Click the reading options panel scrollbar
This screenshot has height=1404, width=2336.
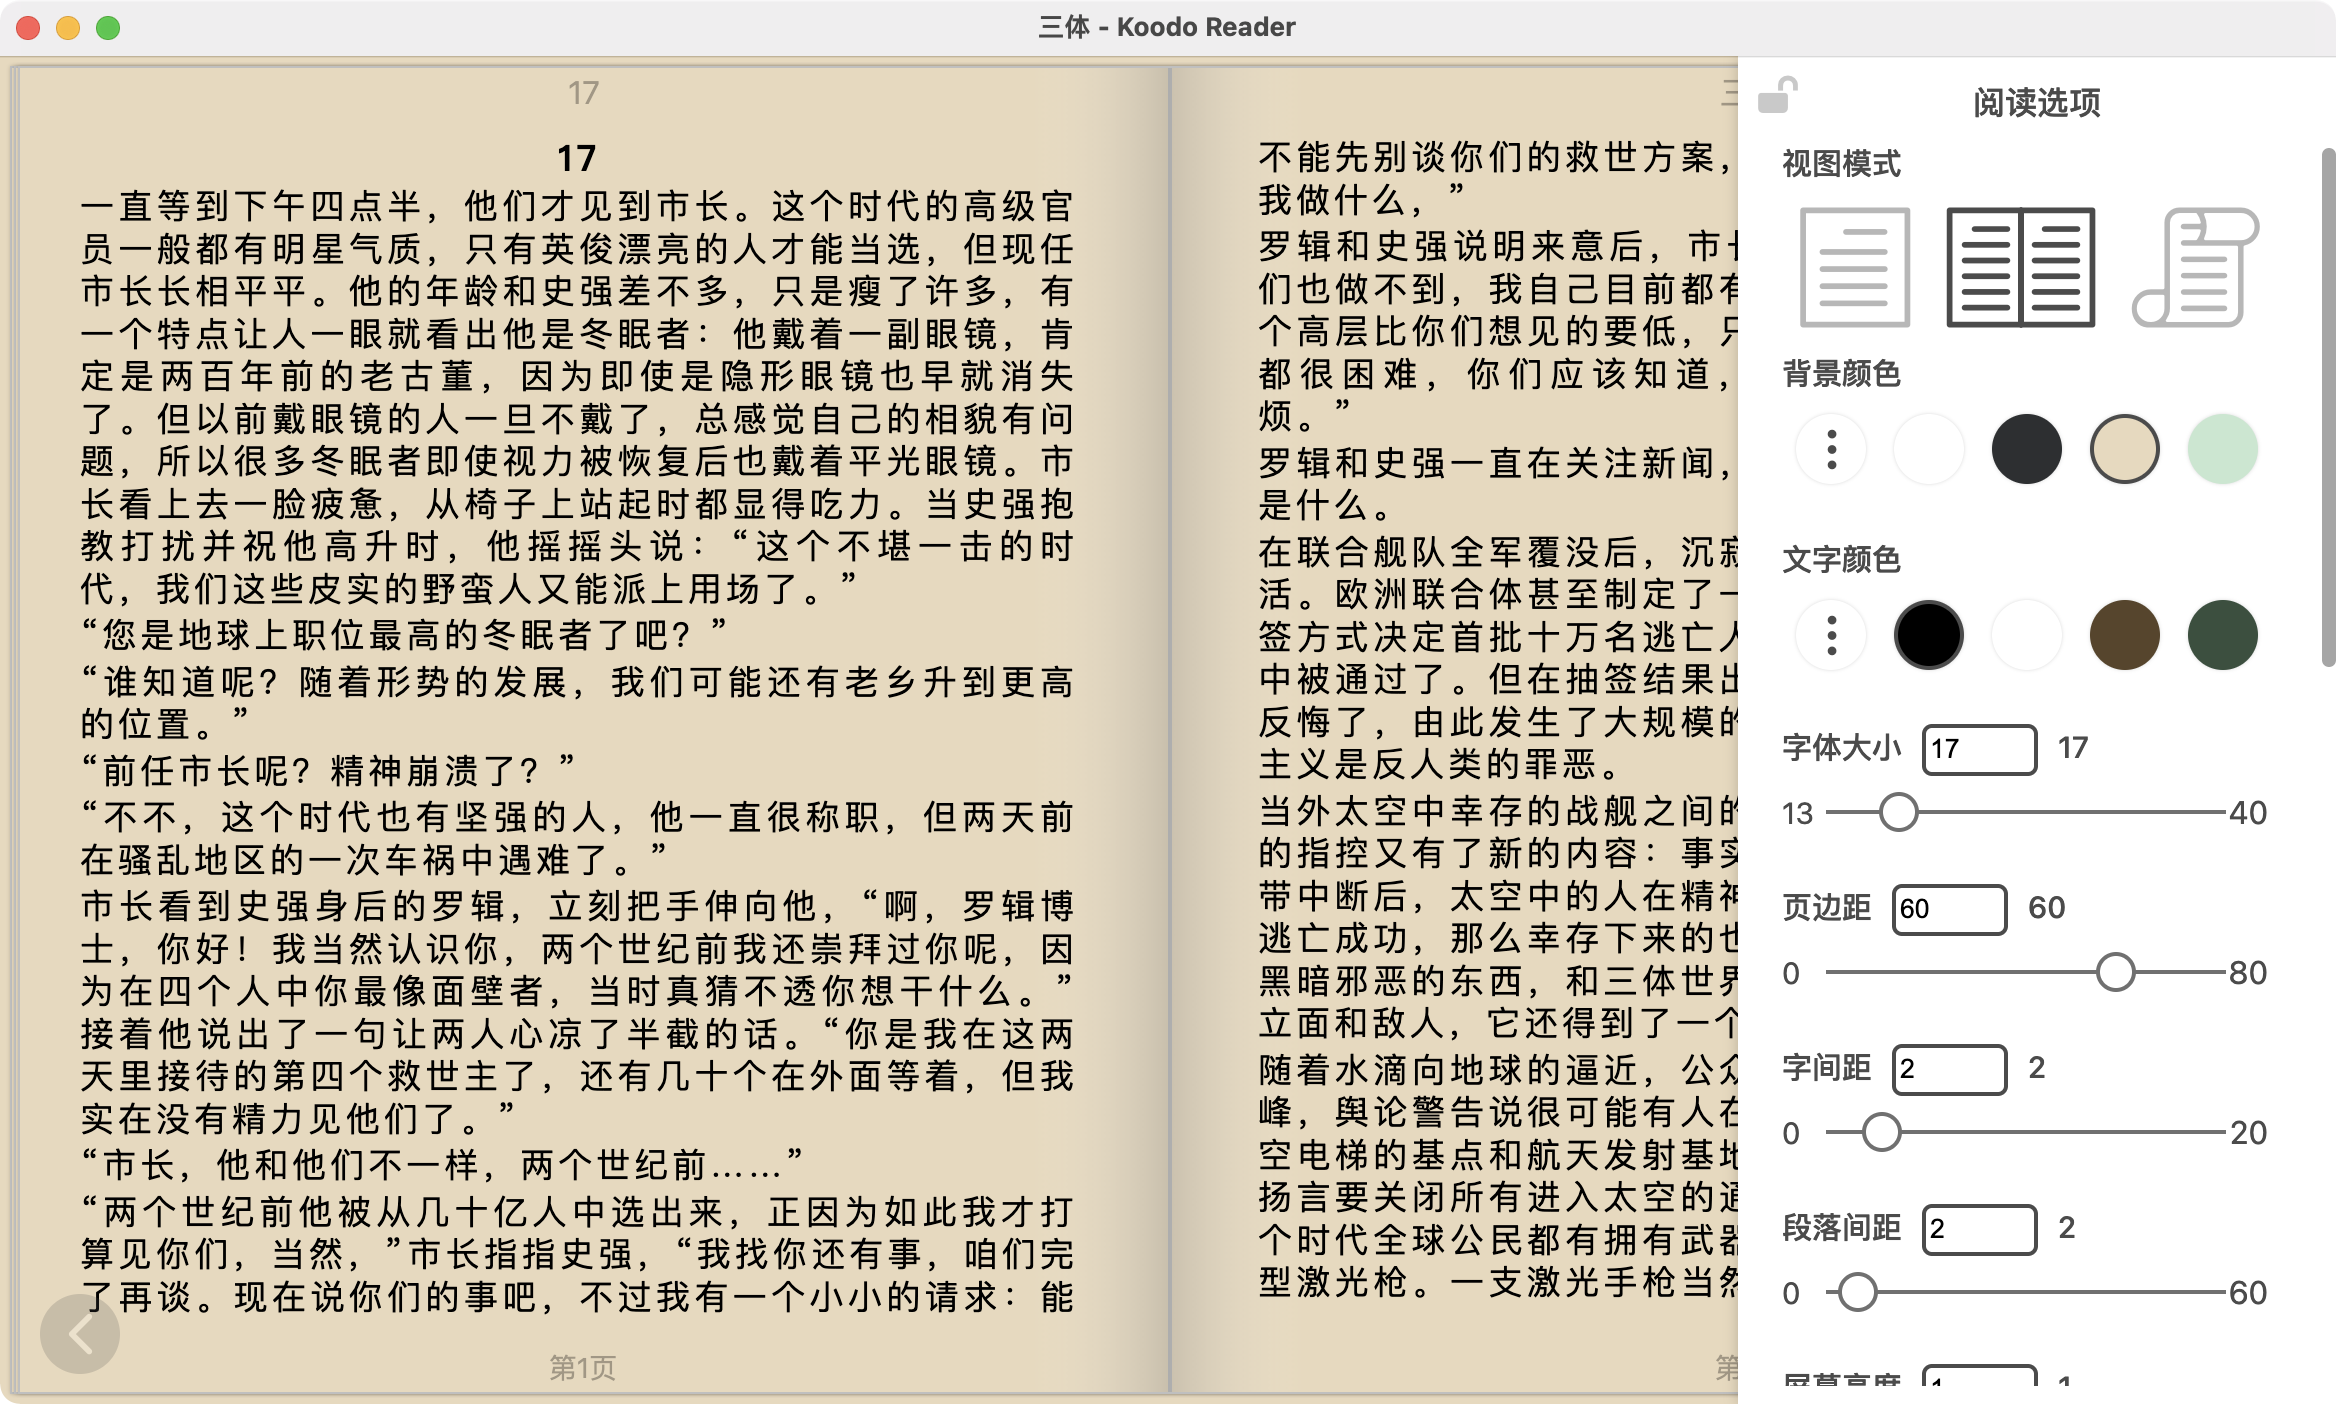pos(2327,407)
